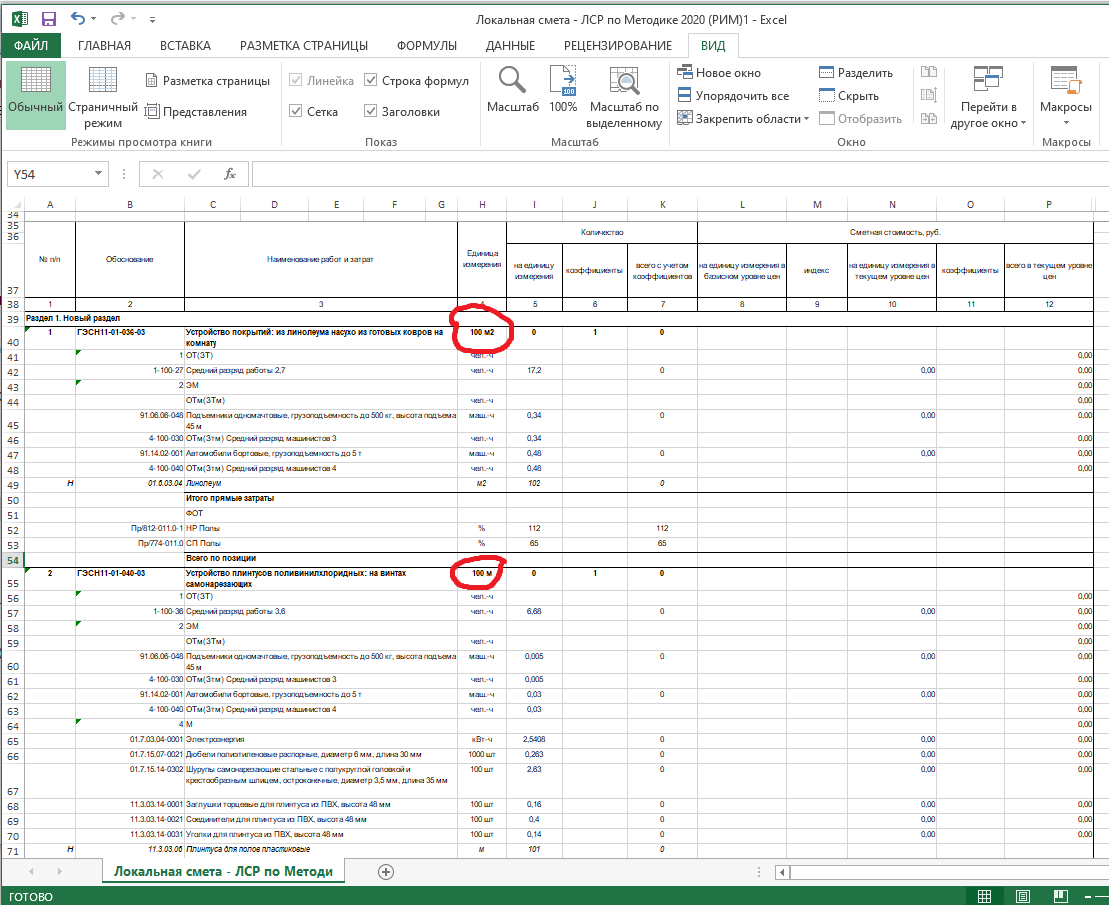The image size is (1109, 905).
Task: Click the cell reading ГЭСН11-01-040-03
Action: [x=129, y=578]
